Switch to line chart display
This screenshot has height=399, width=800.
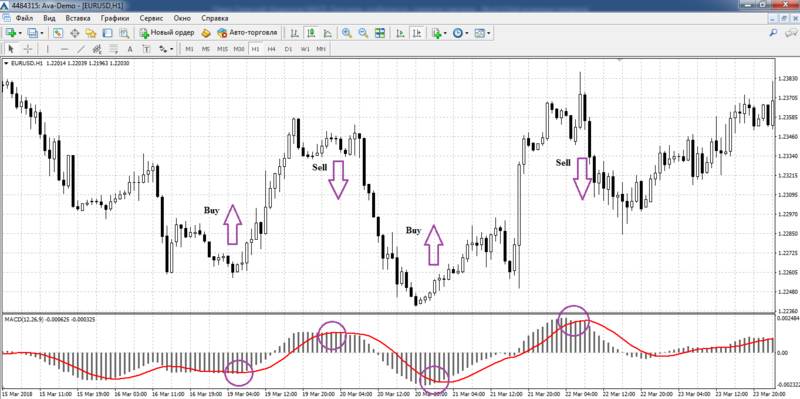point(327,33)
